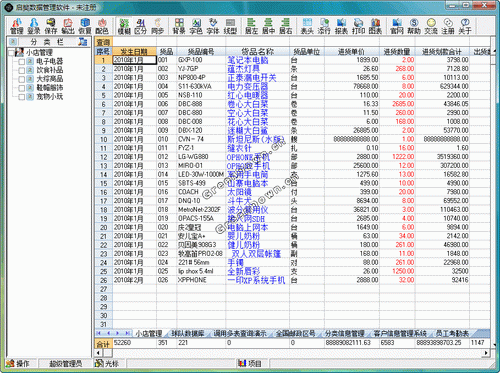Tick the 宠物小玩 checkbox

tap(22, 97)
